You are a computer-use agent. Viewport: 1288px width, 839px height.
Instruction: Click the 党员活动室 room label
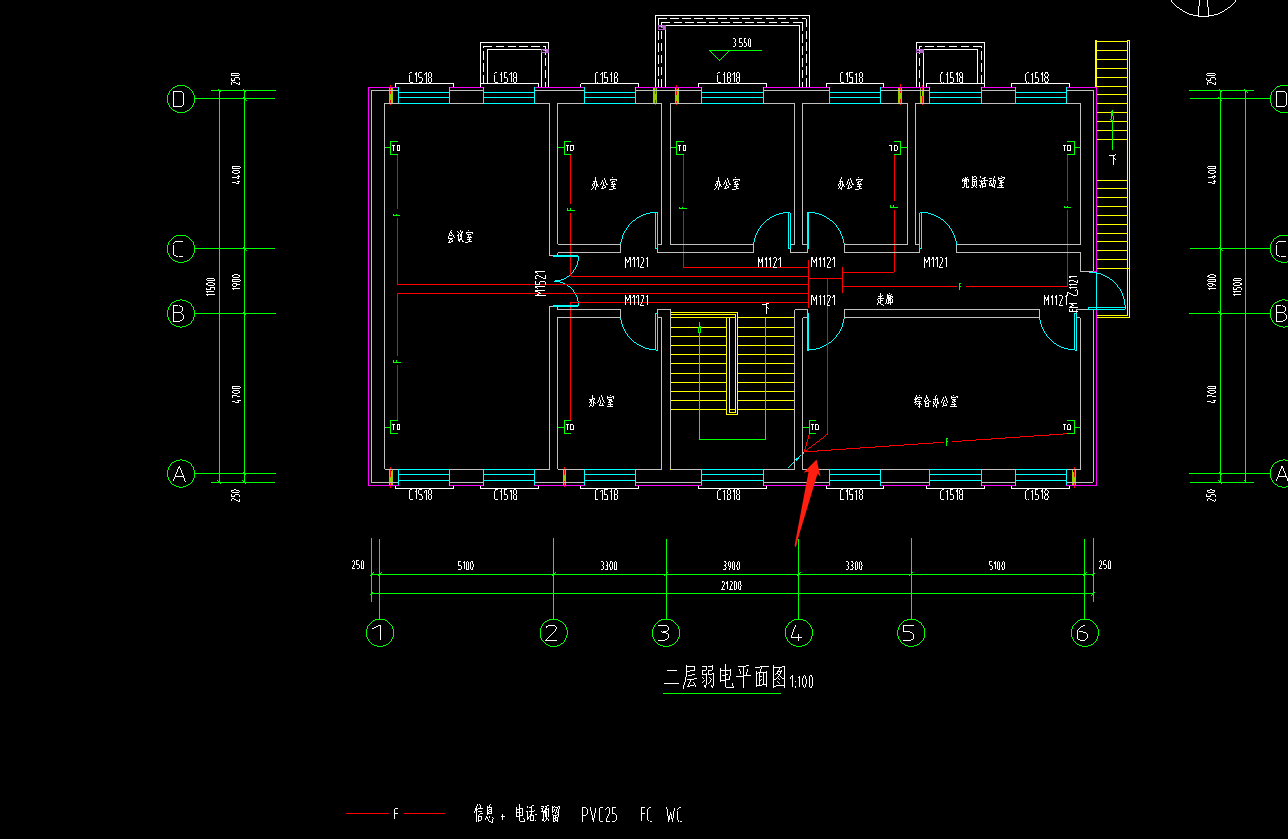click(983, 182)
